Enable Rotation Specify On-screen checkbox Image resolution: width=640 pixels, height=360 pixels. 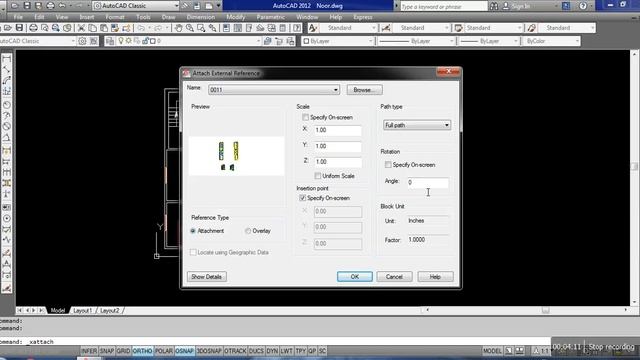[388, 164]
